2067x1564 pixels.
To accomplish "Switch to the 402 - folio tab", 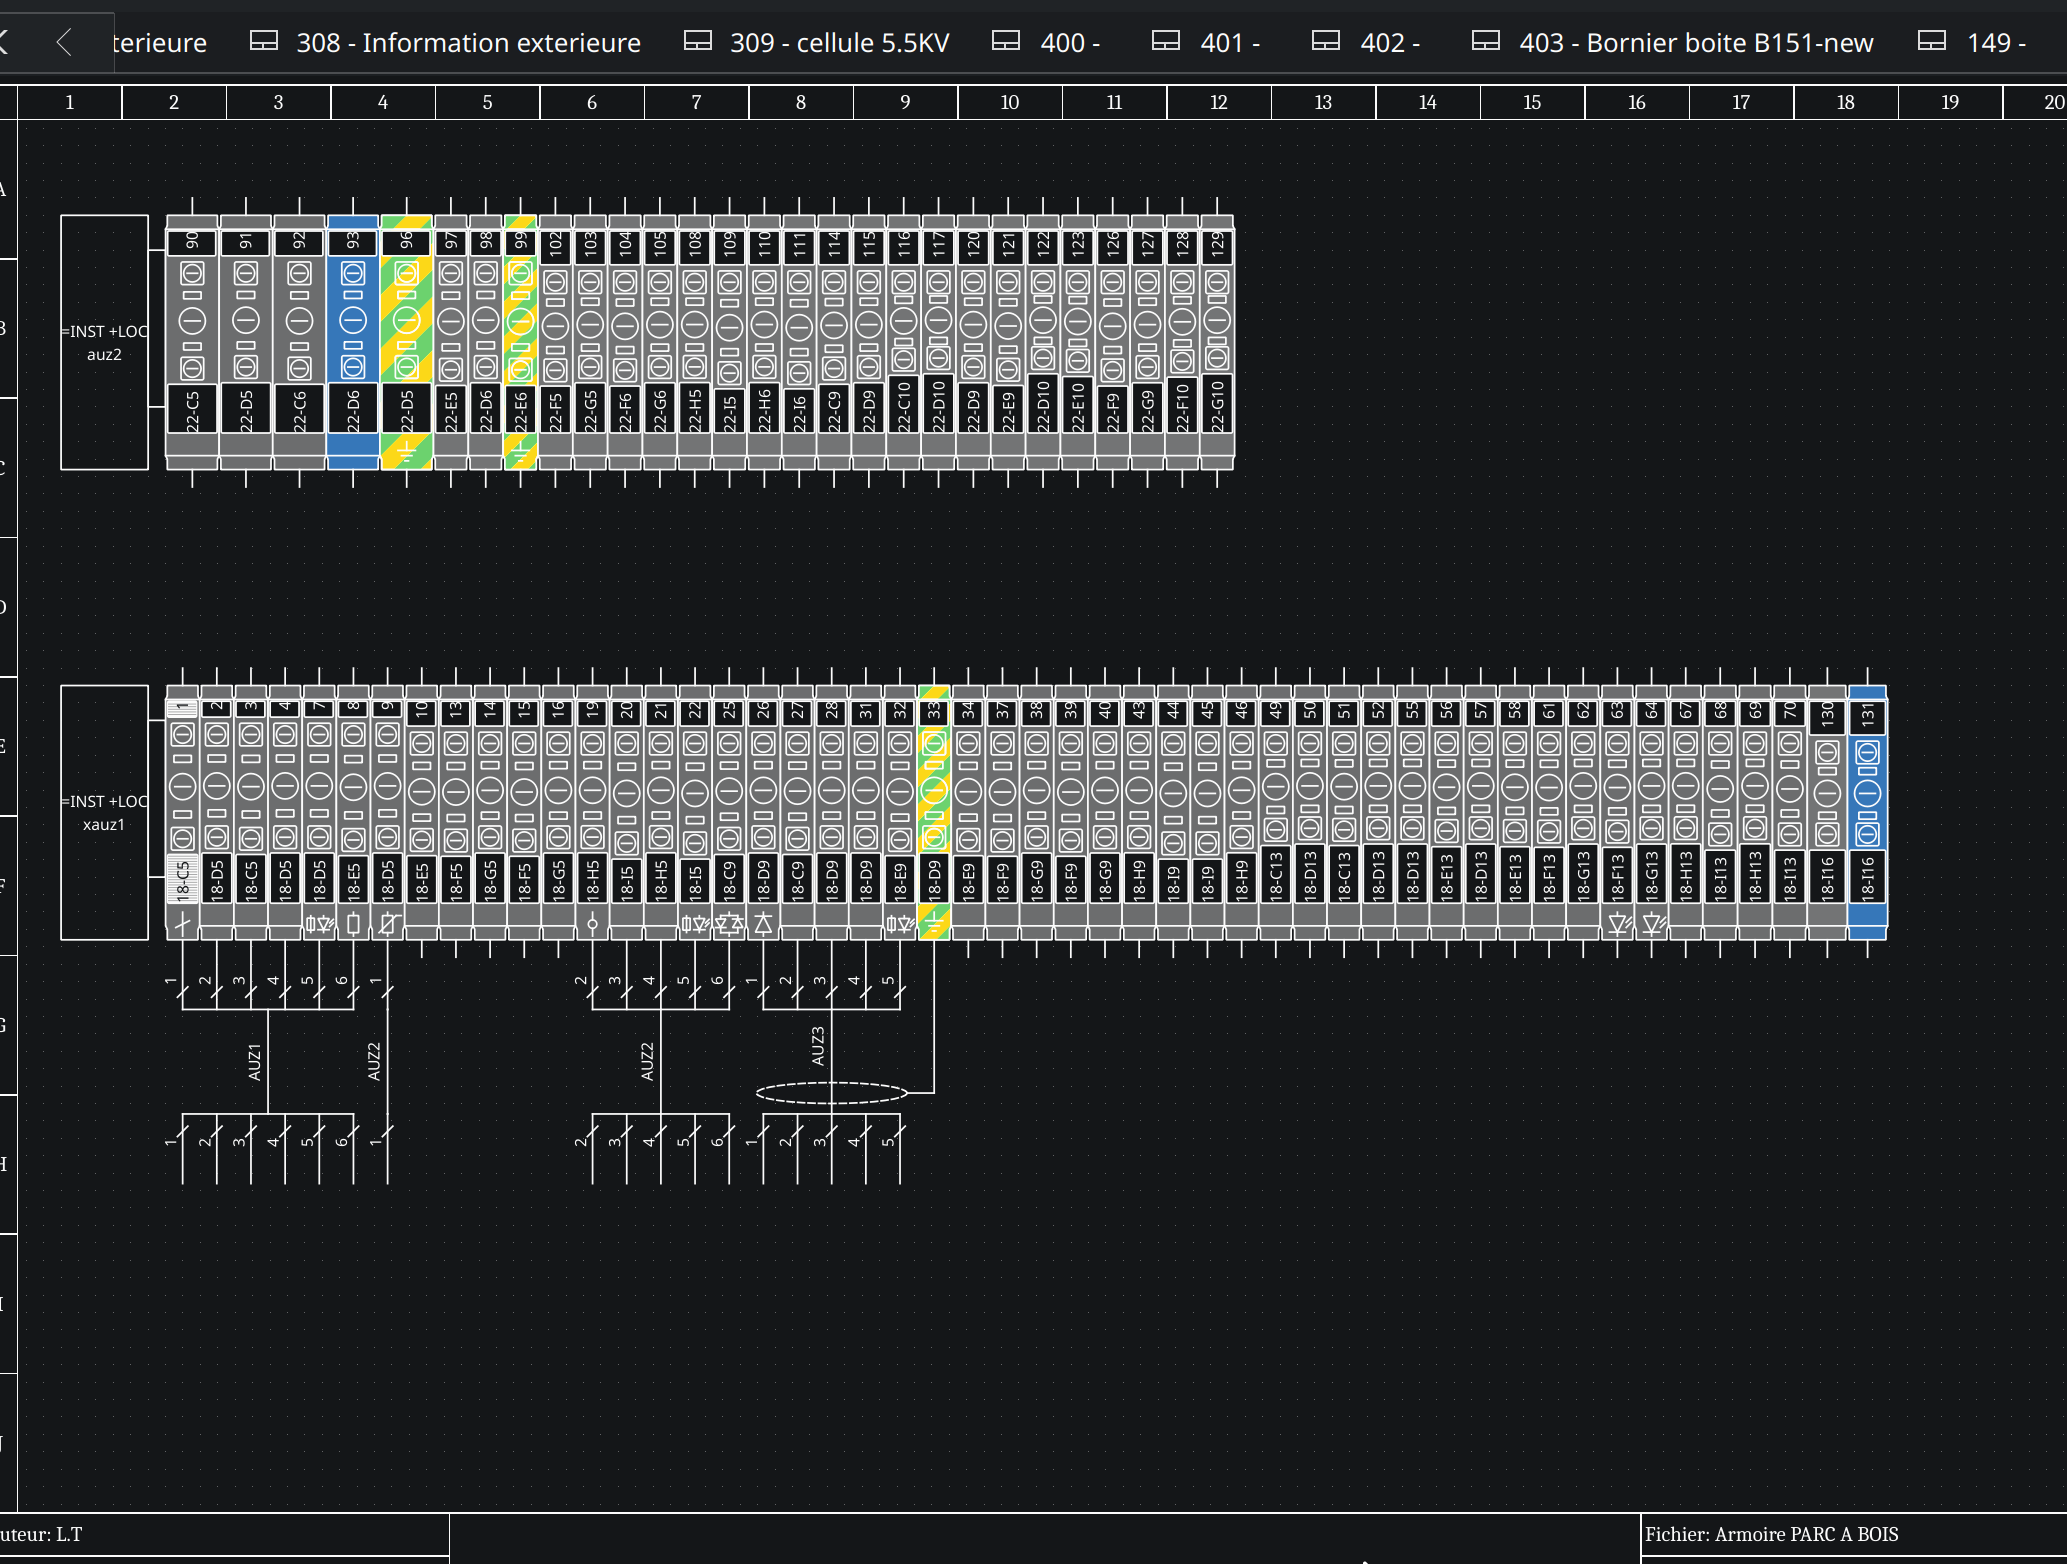I will coord(1366,42).
